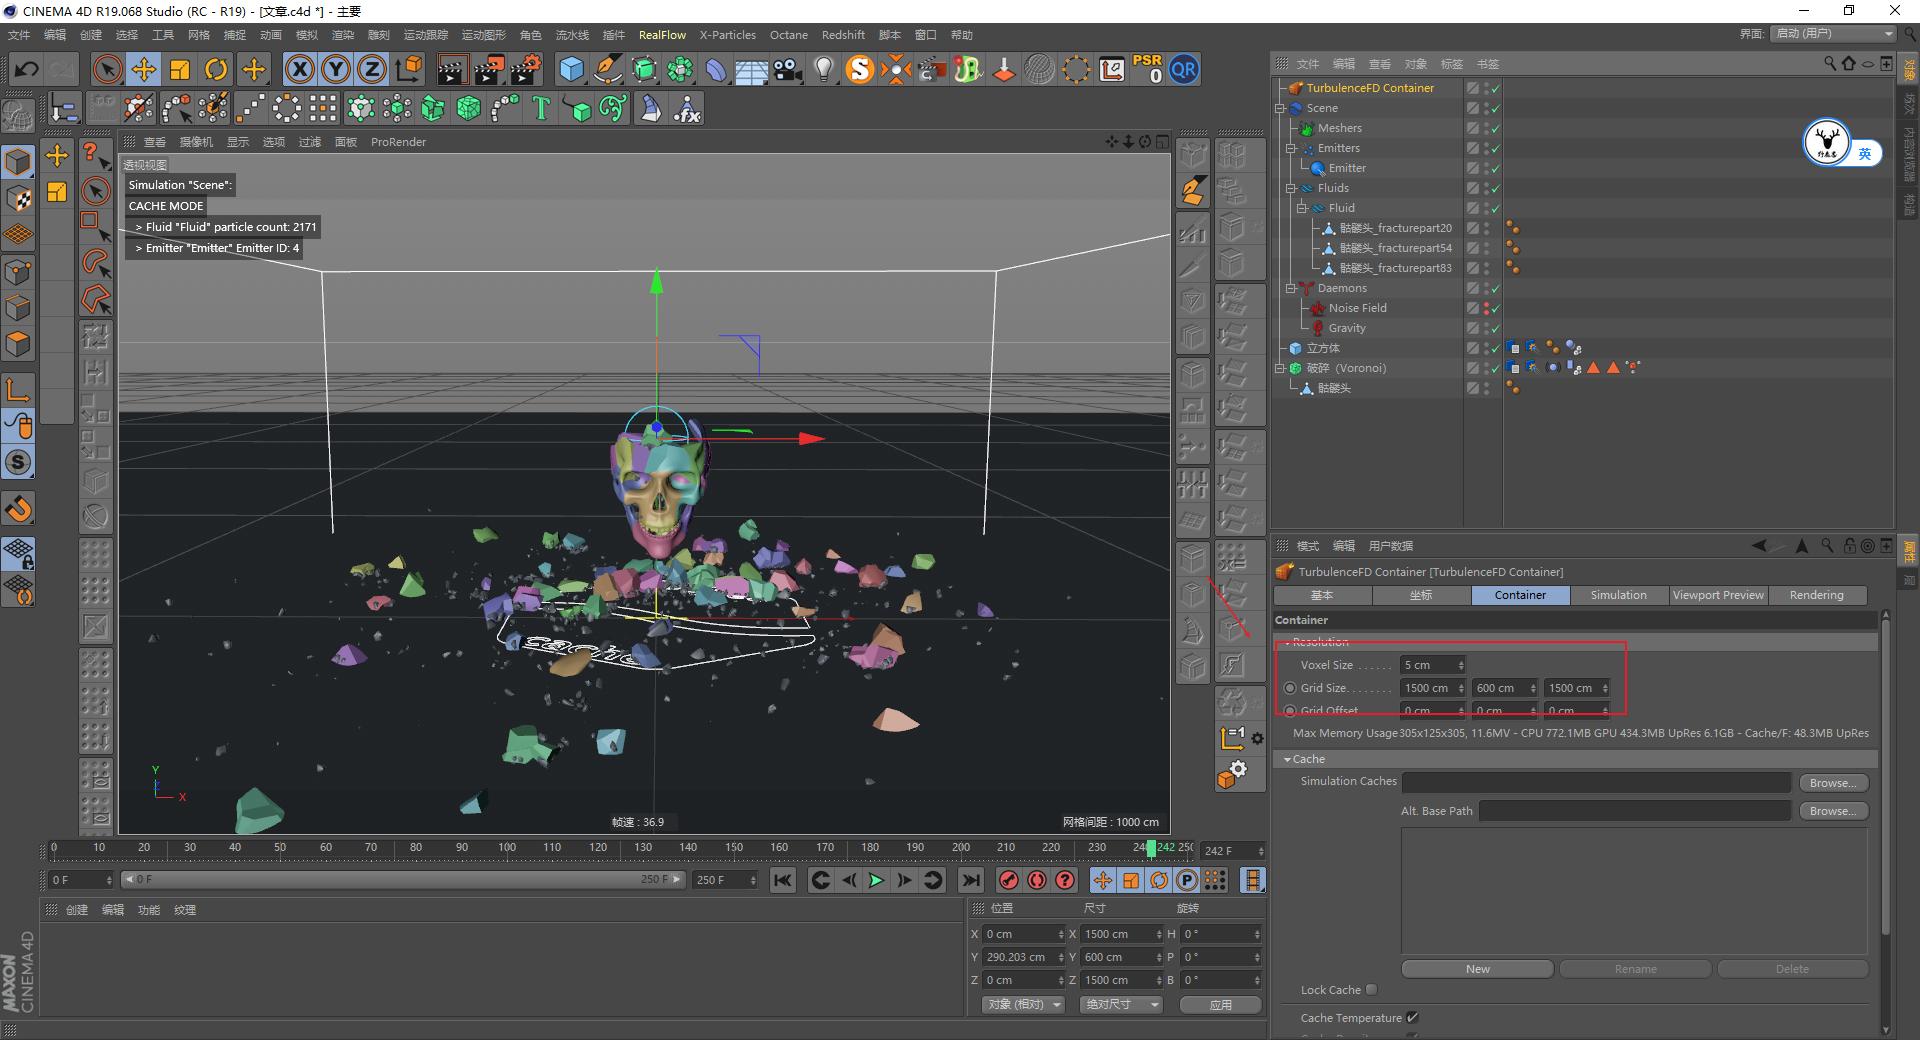Uncheck the Cache Temperature checkbox
This screenshot has width=1920, height=1040.
click(1412, 1017)
